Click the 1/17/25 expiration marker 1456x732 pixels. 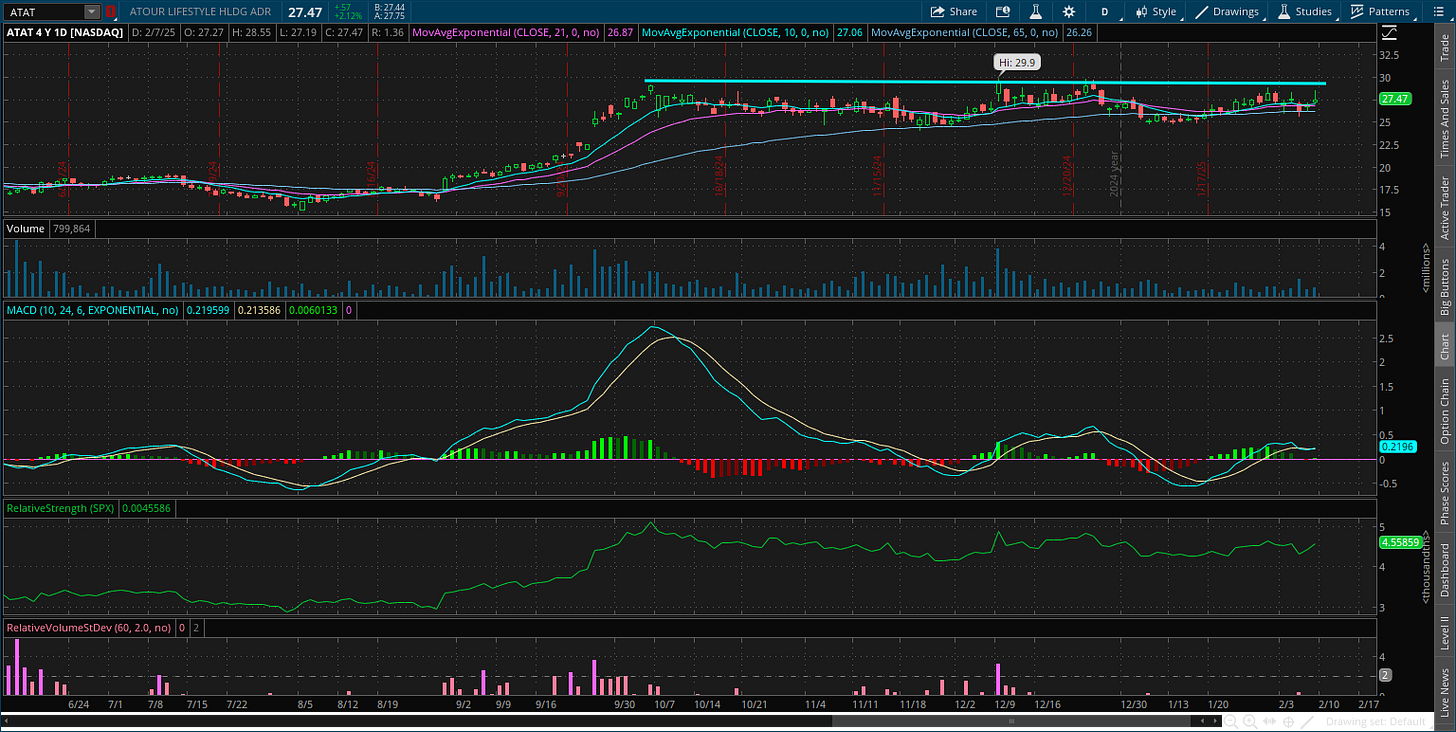point(1203,178)
